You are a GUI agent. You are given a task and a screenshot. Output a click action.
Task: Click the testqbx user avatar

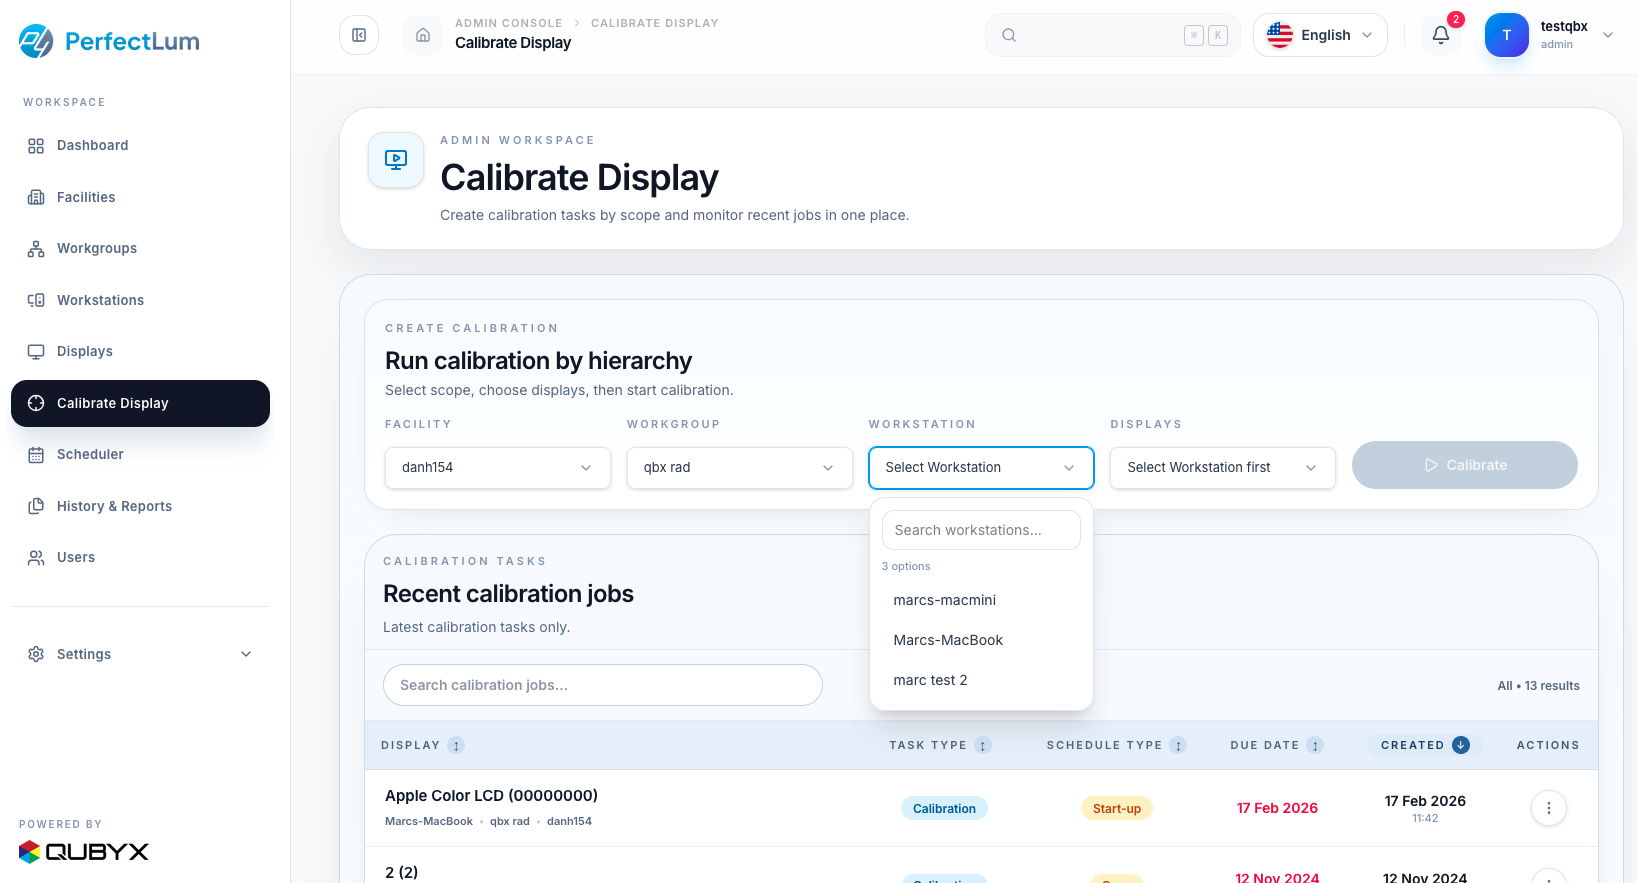coord(1506,35)
